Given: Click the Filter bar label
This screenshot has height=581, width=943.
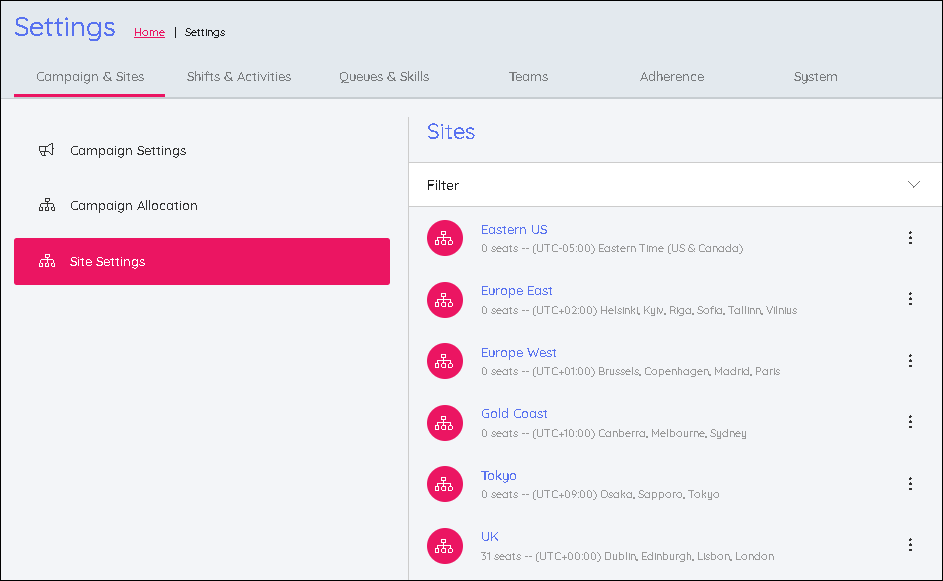Looking at the screenshot, I should click(x=443, y=185).
